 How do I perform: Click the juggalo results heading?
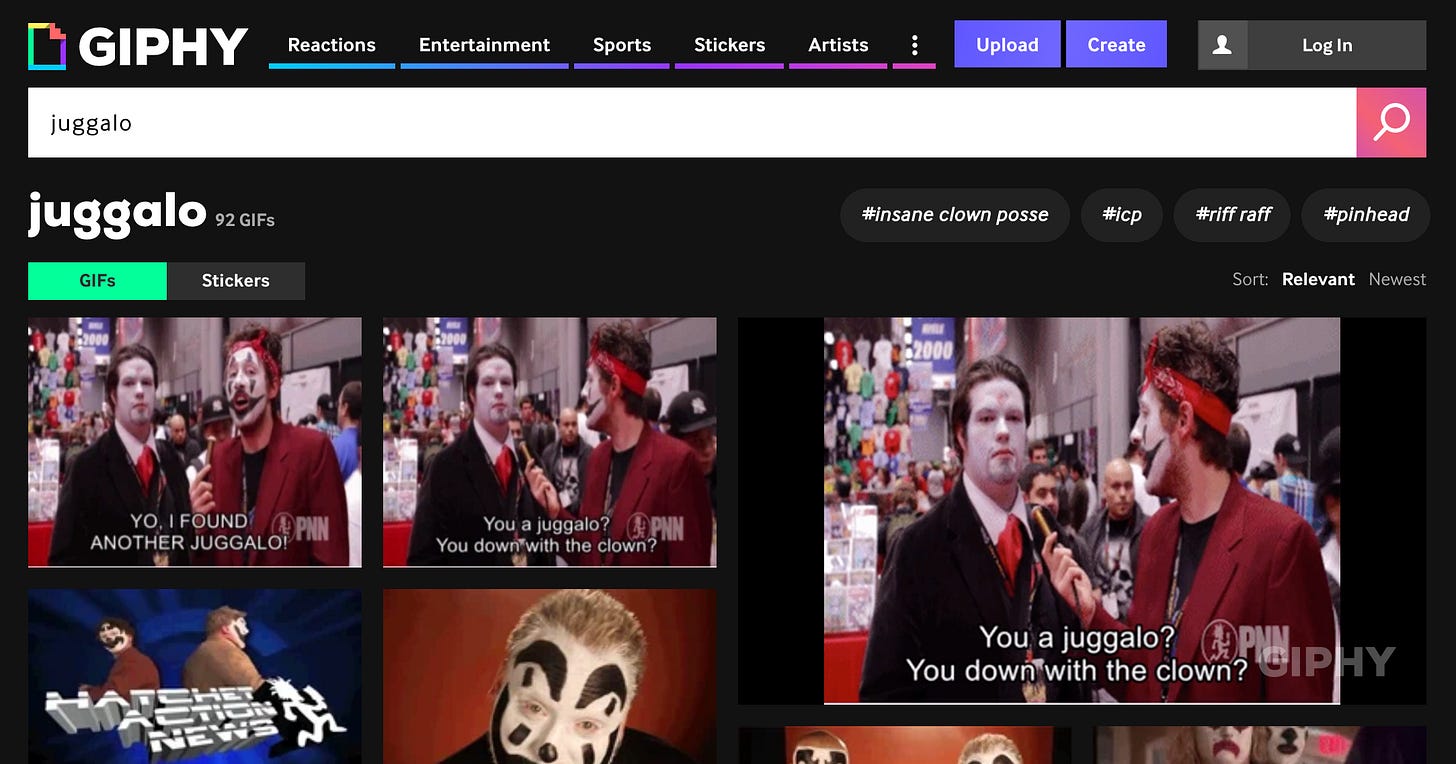pos(117,212)
